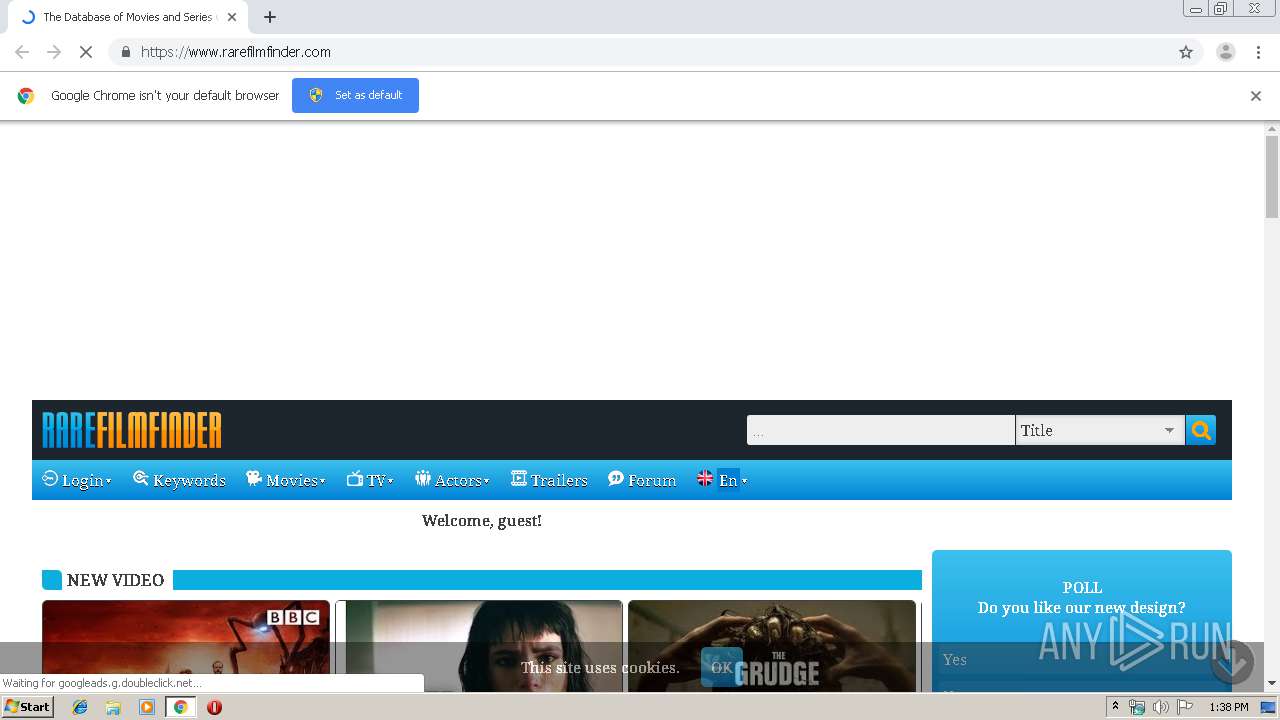Bookmark this page with the star
The width and height of the screenshot is (1280, 720).
pyautogui.click(x=1186, y=52)
